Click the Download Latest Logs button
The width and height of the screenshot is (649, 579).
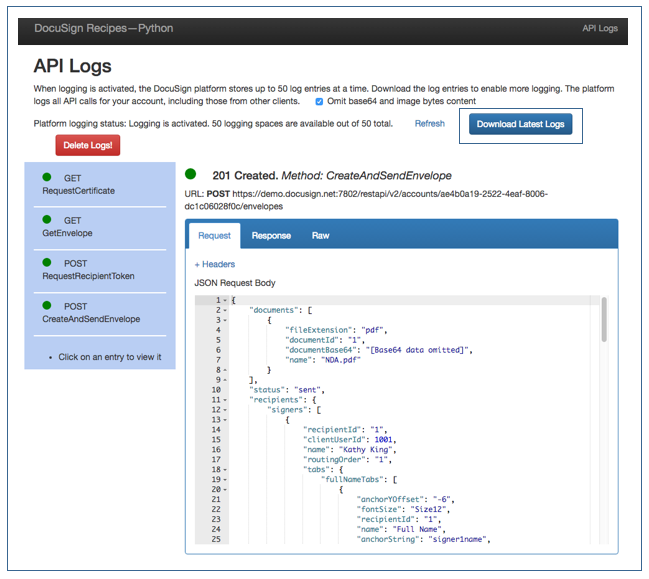[x=520, y=124]
